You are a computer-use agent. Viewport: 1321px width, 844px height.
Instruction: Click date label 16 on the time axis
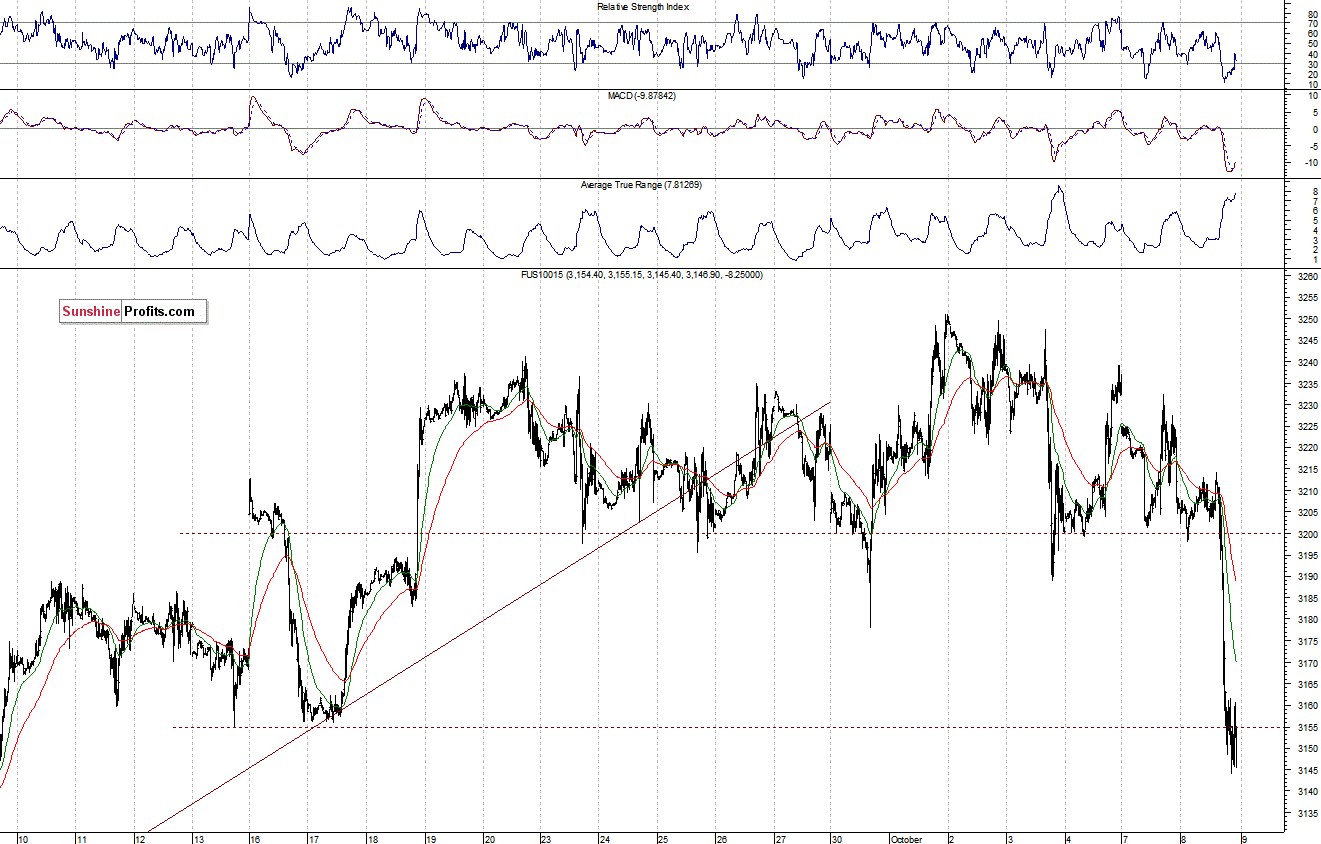256,839
